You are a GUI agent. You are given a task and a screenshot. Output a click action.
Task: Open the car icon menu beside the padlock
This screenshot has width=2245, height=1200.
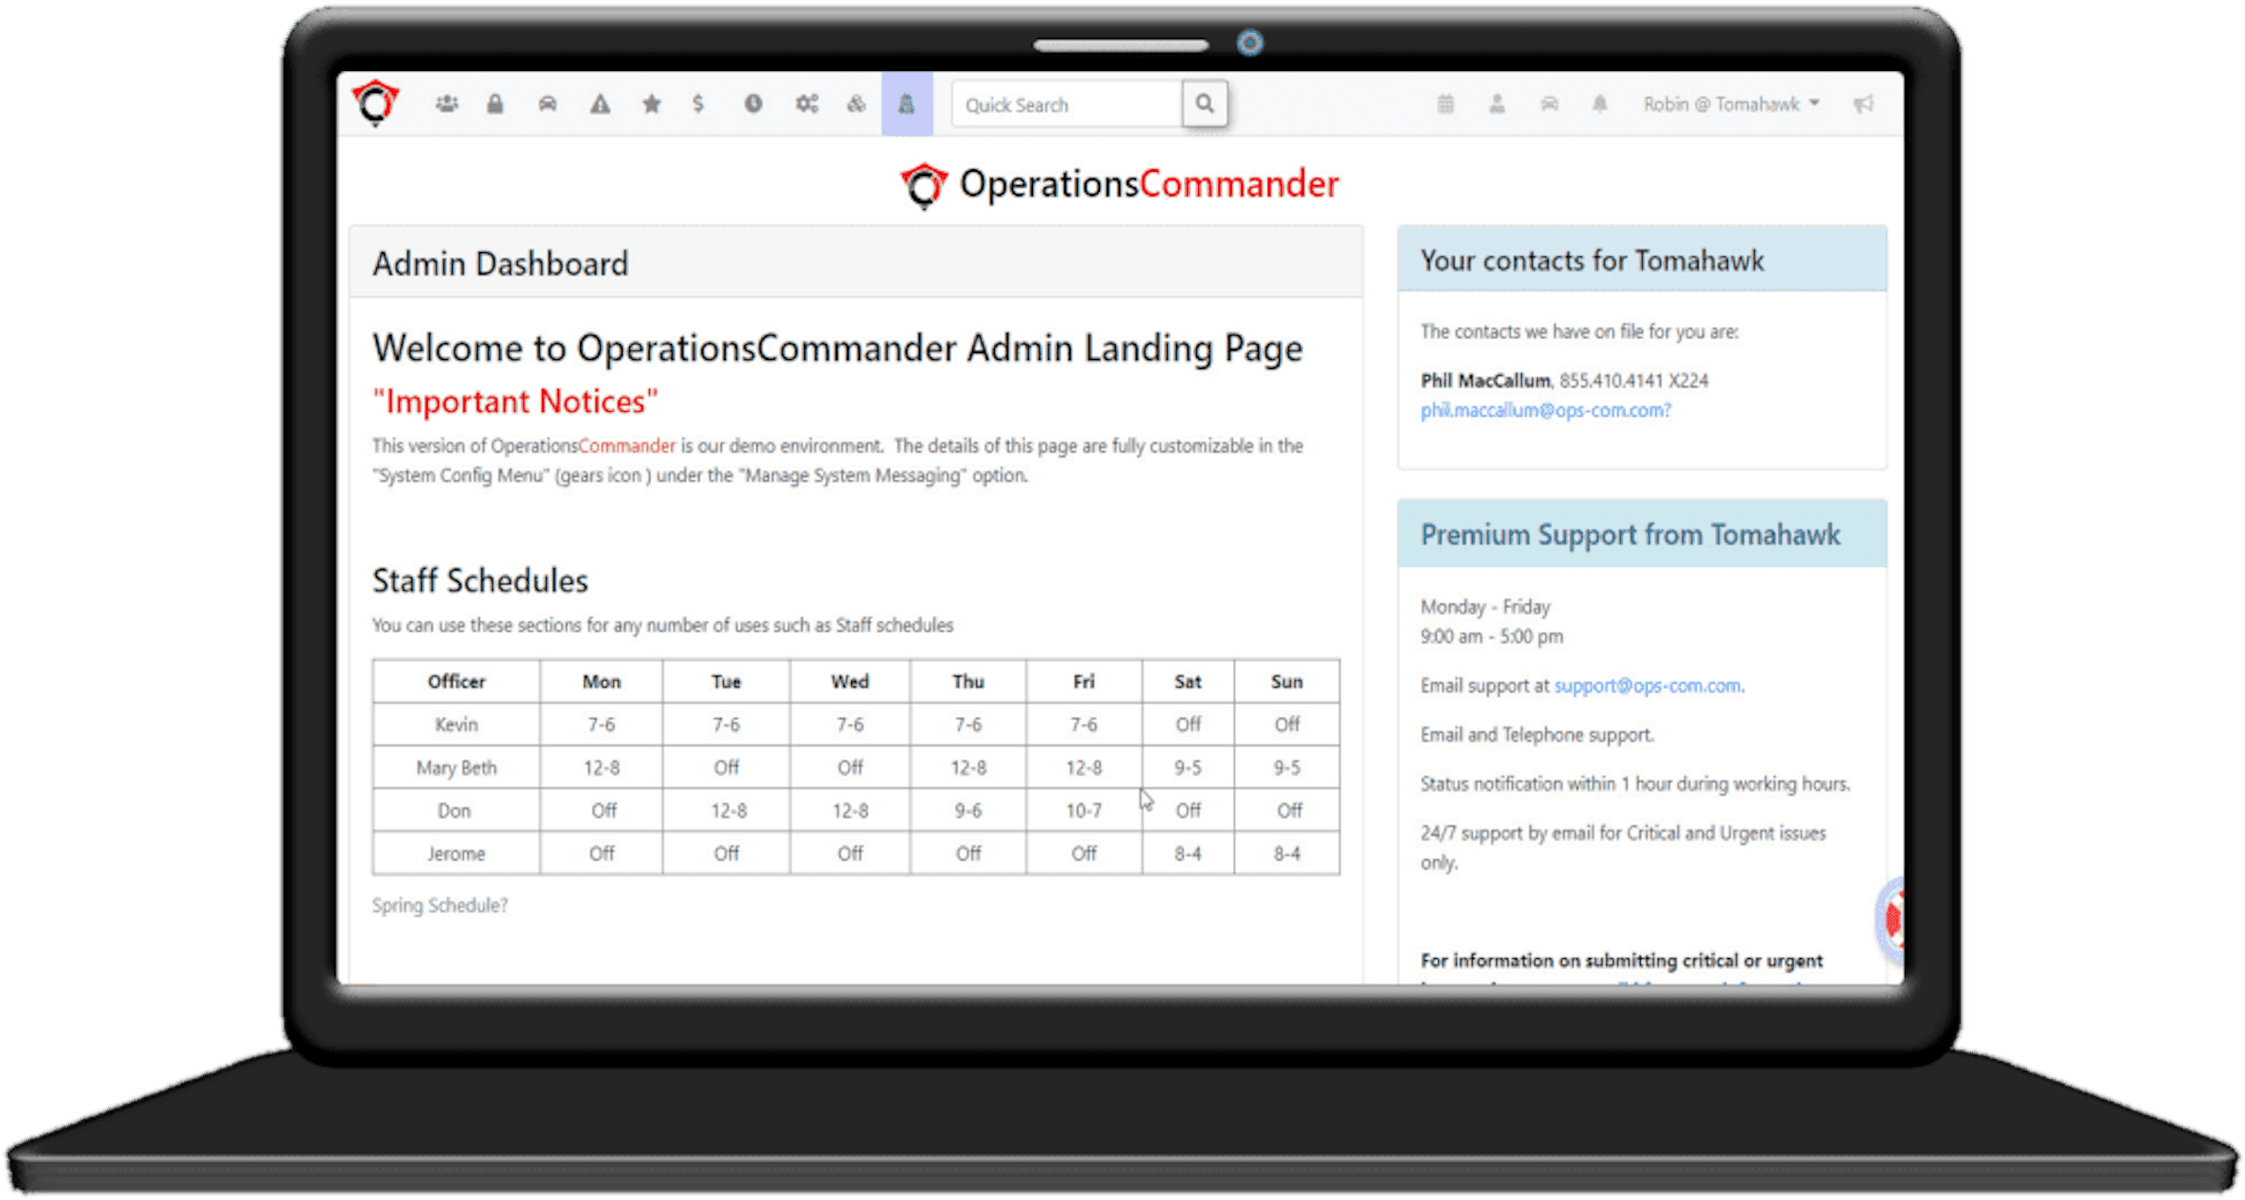548,104
